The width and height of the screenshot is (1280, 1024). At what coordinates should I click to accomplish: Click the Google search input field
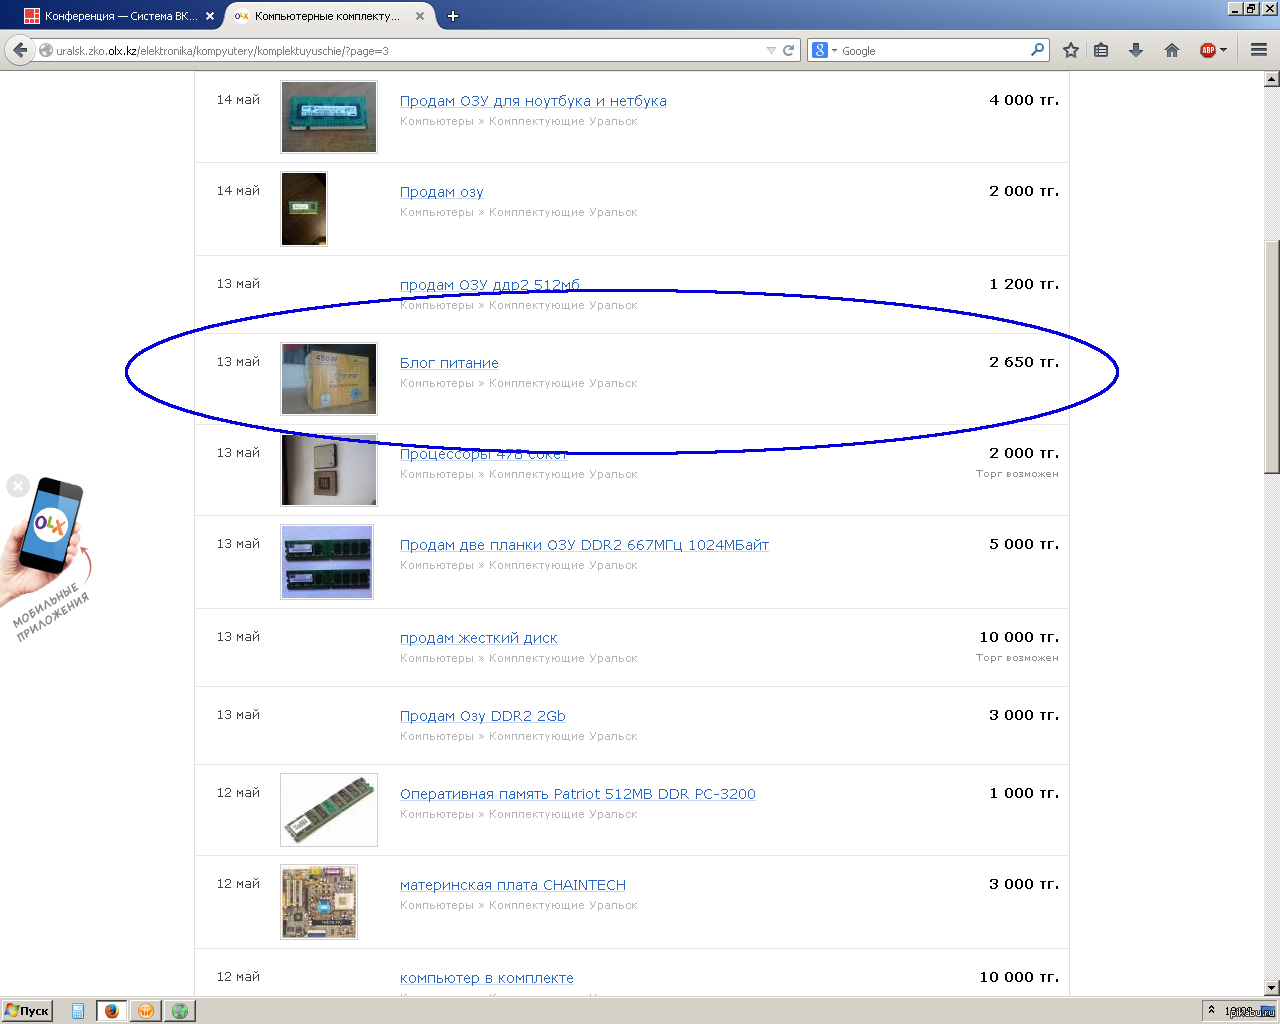tap(930, 50)
